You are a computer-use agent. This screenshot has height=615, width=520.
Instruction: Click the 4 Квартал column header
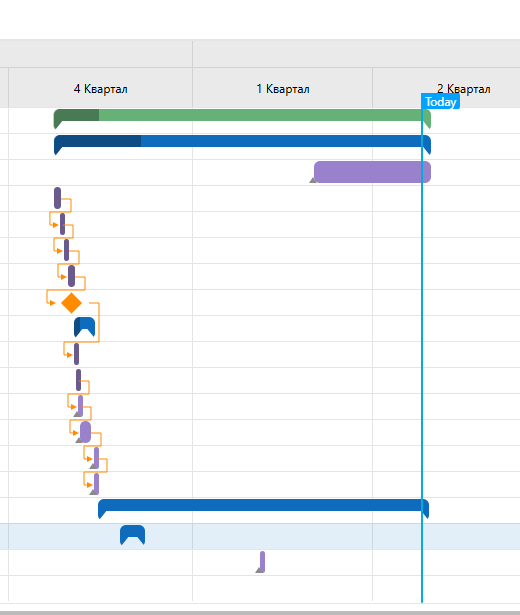click(x=100, y=89)
